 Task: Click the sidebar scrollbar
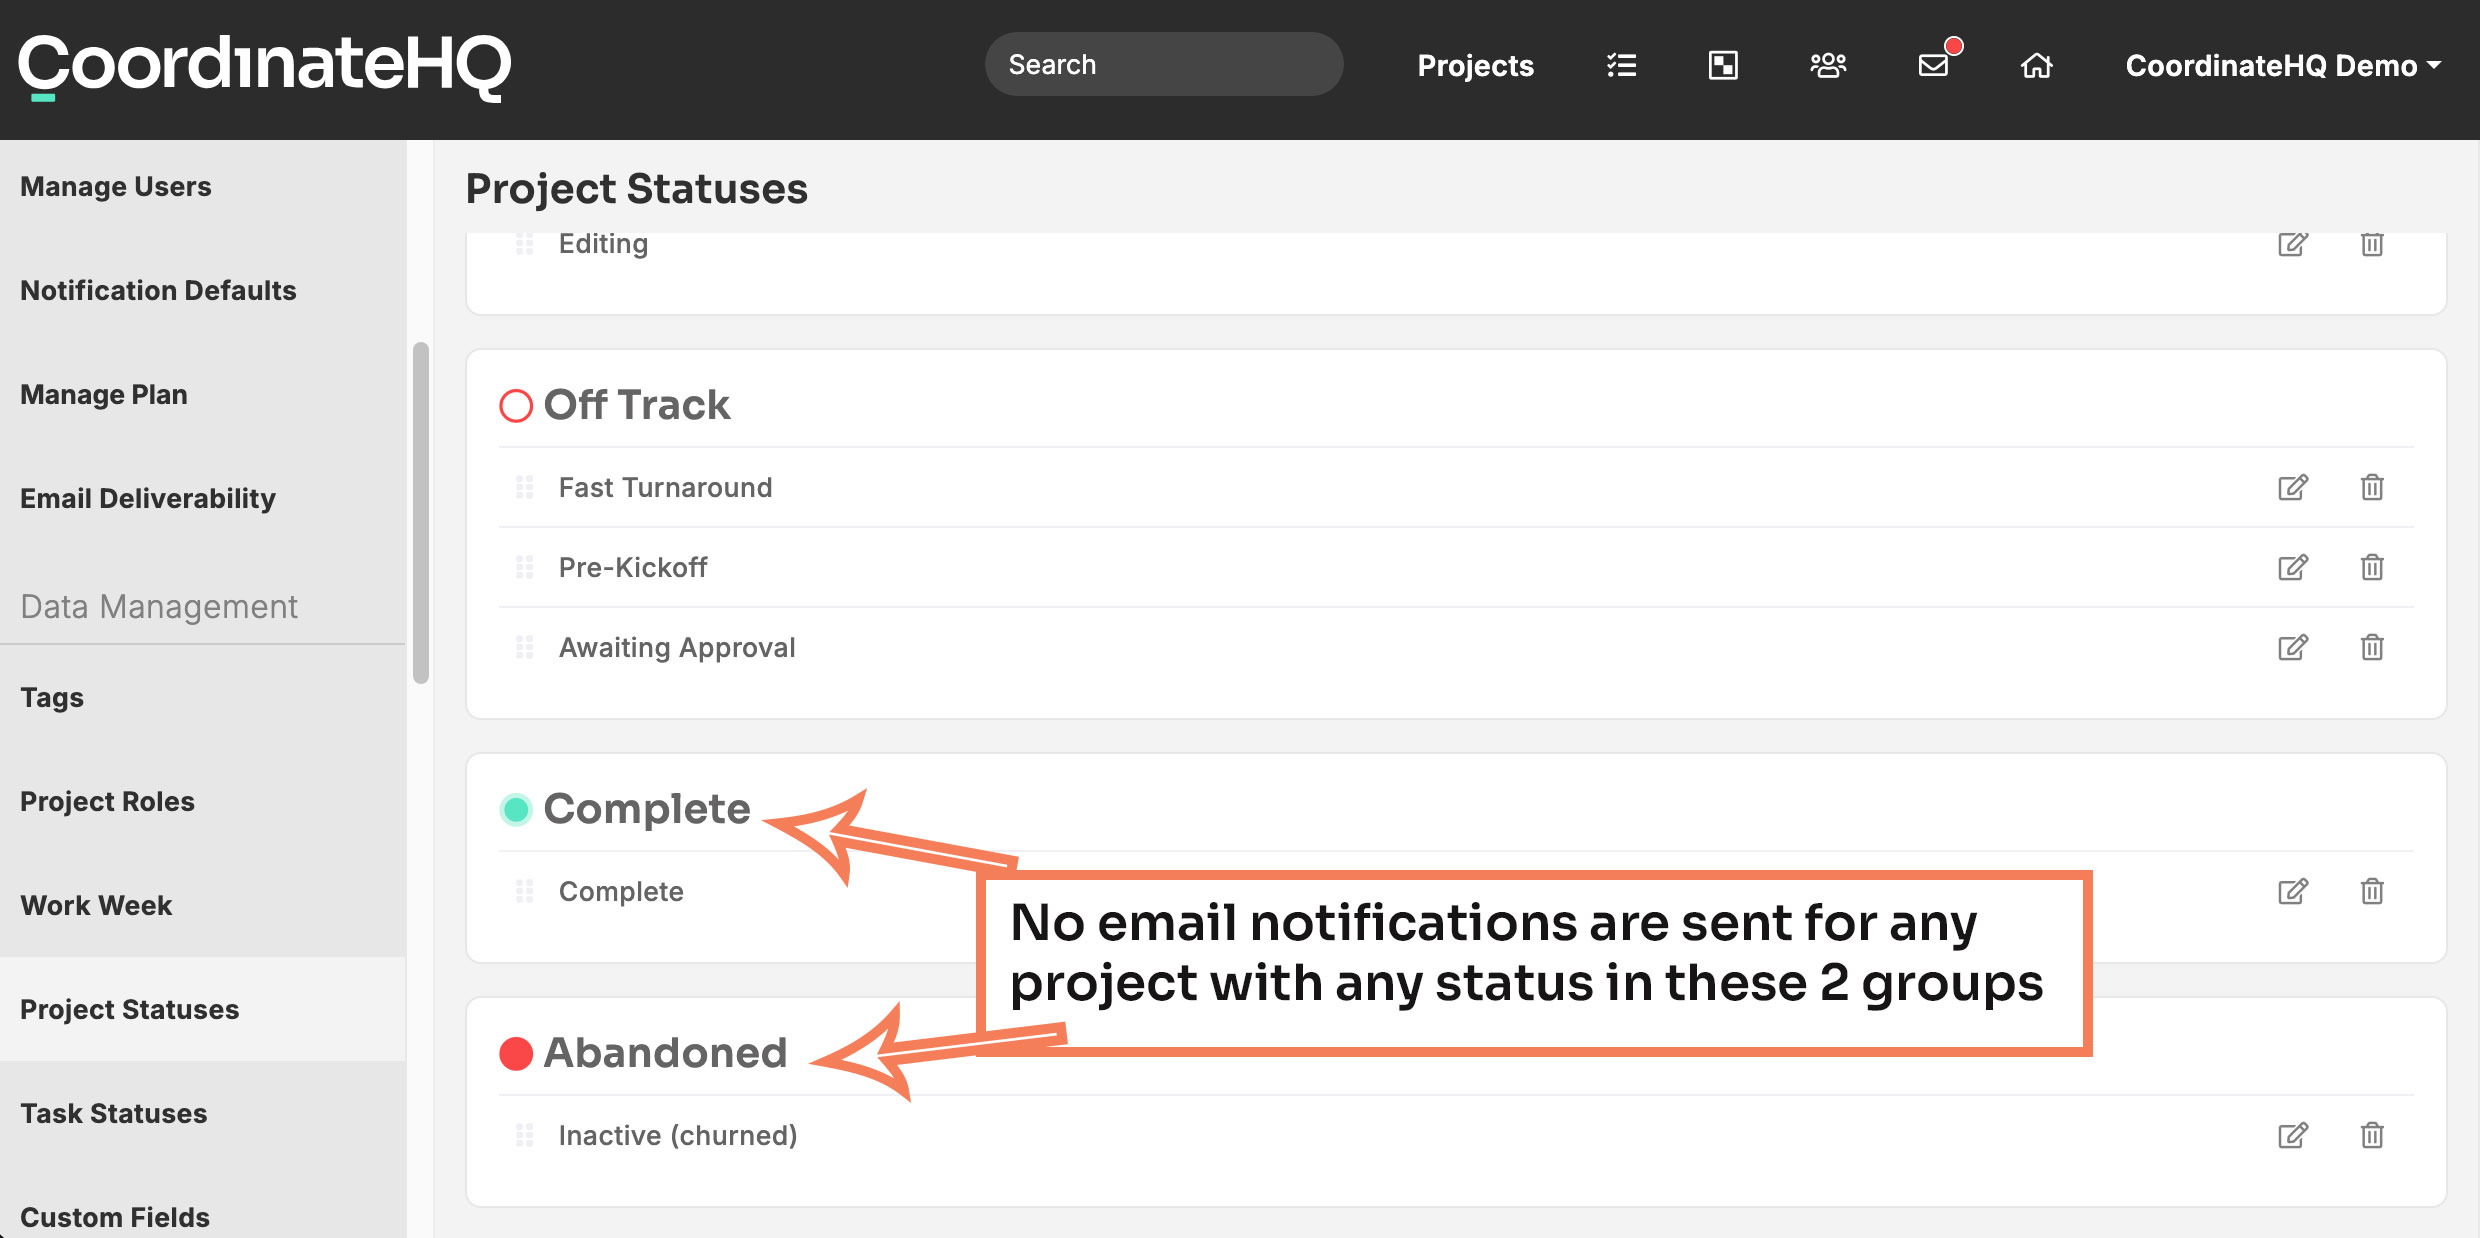(421, 513)
